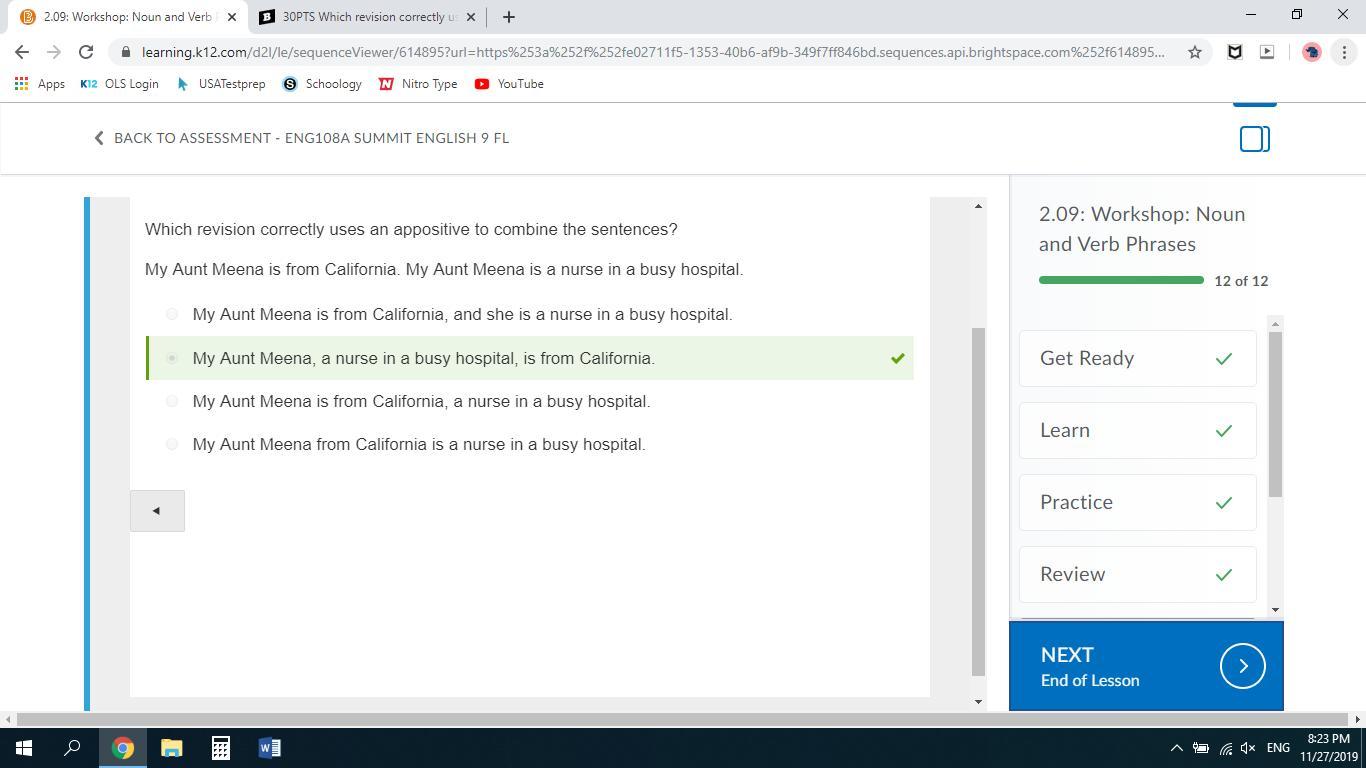Click the question panel scroll down arrow
This screenshot has width=1366, height=768.
click(x=978, y=701)
